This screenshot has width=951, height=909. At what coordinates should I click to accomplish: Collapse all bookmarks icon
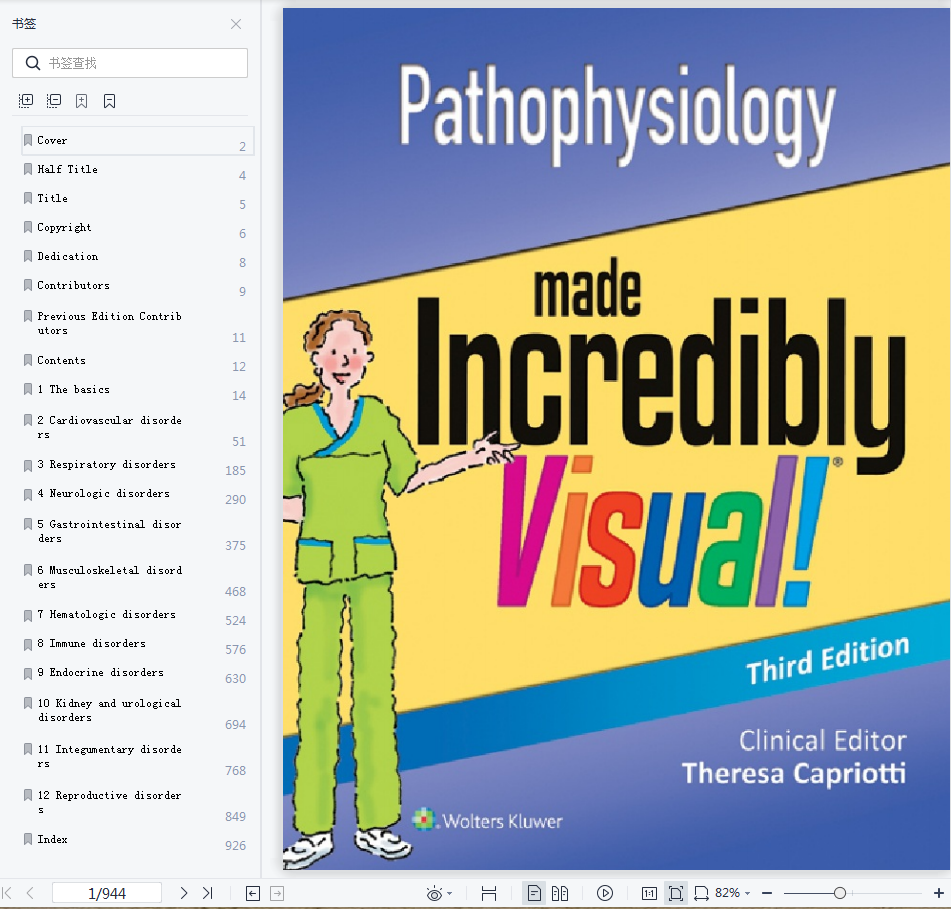pos(54,101)
